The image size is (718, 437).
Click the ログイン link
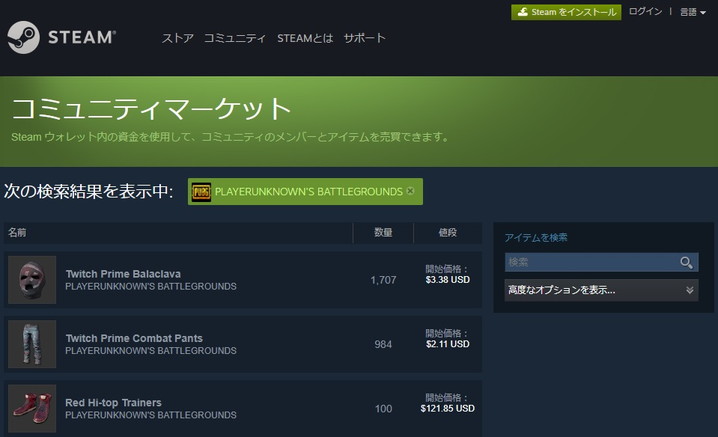(645, 11)
